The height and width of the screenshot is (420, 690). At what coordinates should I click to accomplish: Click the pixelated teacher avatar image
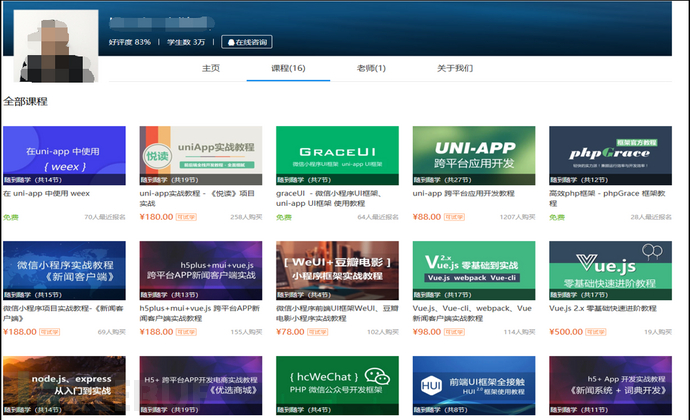(55, 46)
